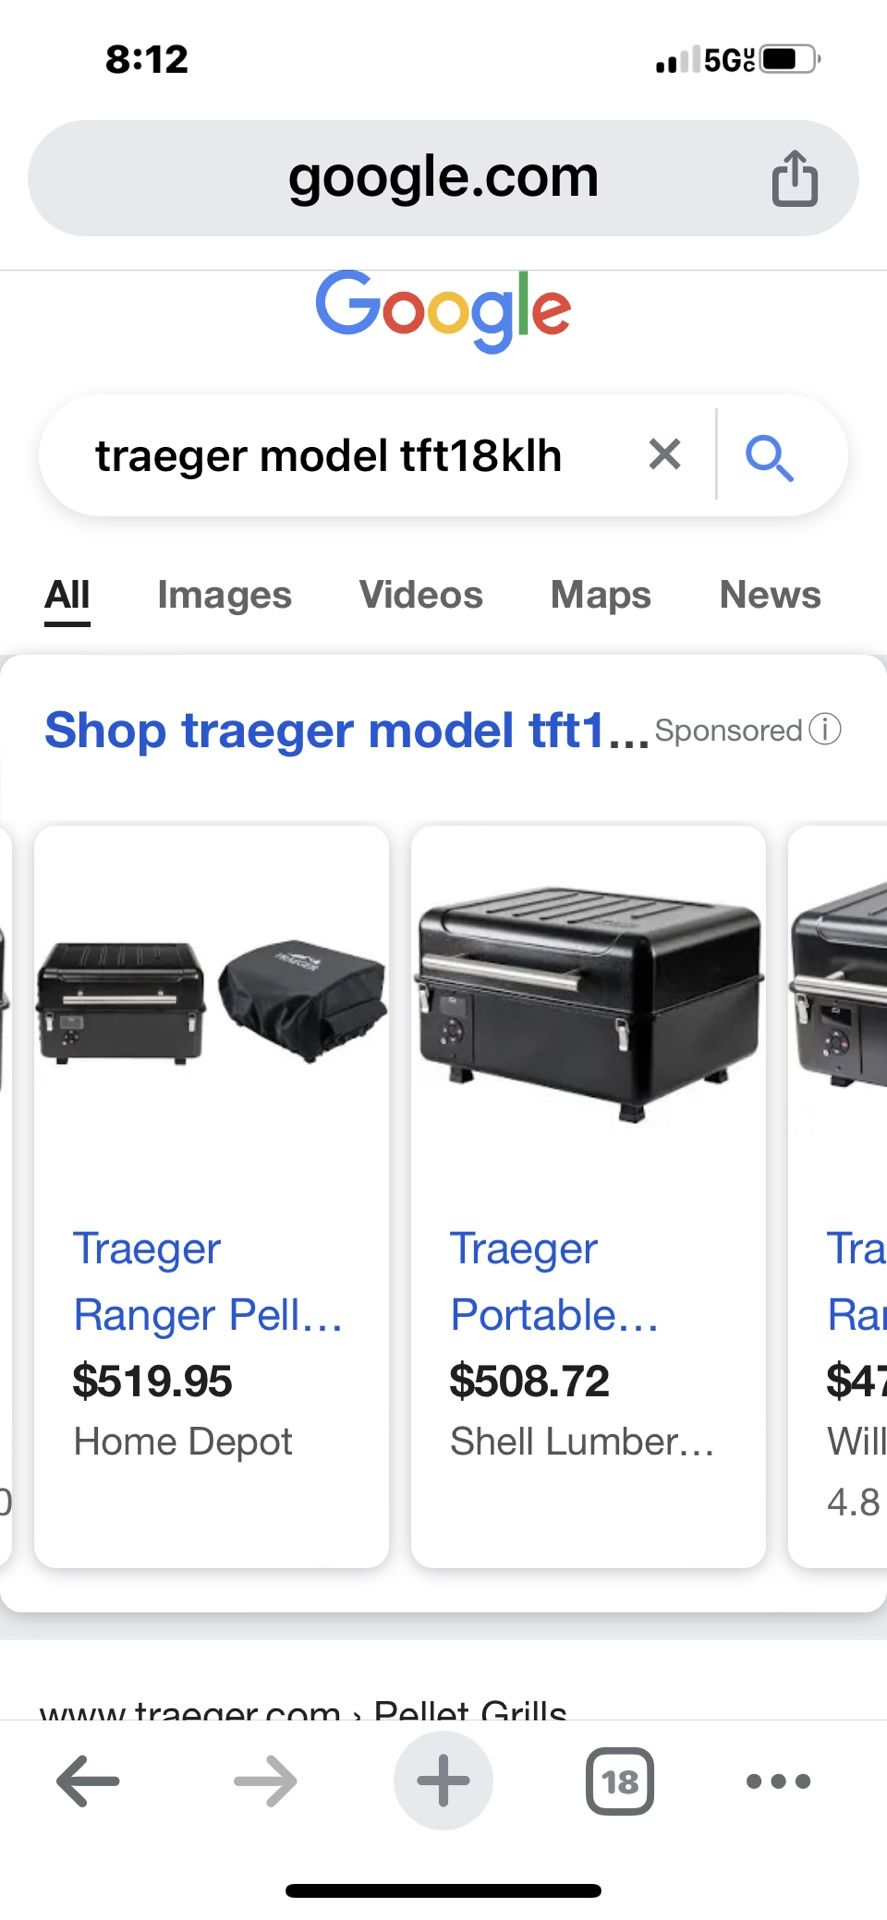
Task: Select the News tab
Action: [770, 595]
